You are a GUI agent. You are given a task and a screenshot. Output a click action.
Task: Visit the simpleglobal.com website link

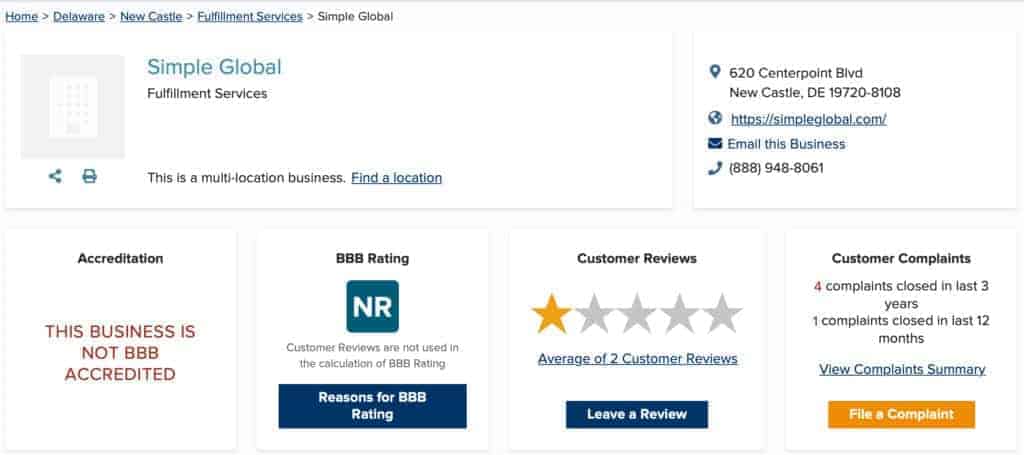click(x=808, y=119)
